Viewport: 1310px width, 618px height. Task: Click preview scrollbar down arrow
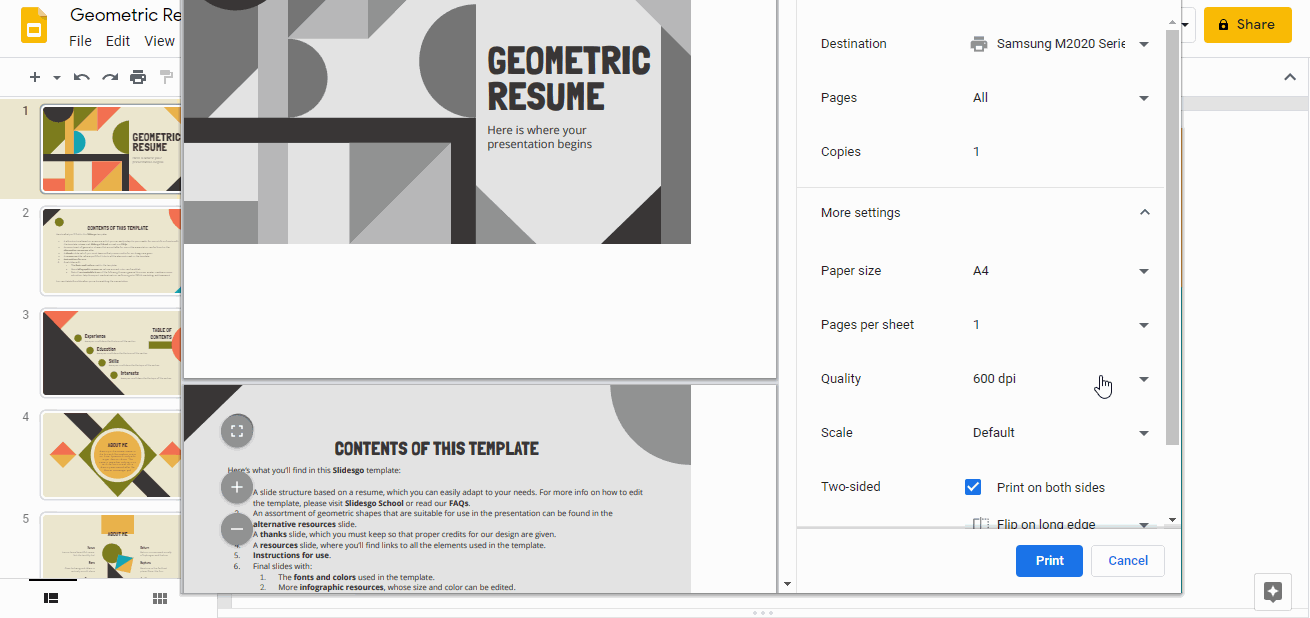(x=787, y=584)
